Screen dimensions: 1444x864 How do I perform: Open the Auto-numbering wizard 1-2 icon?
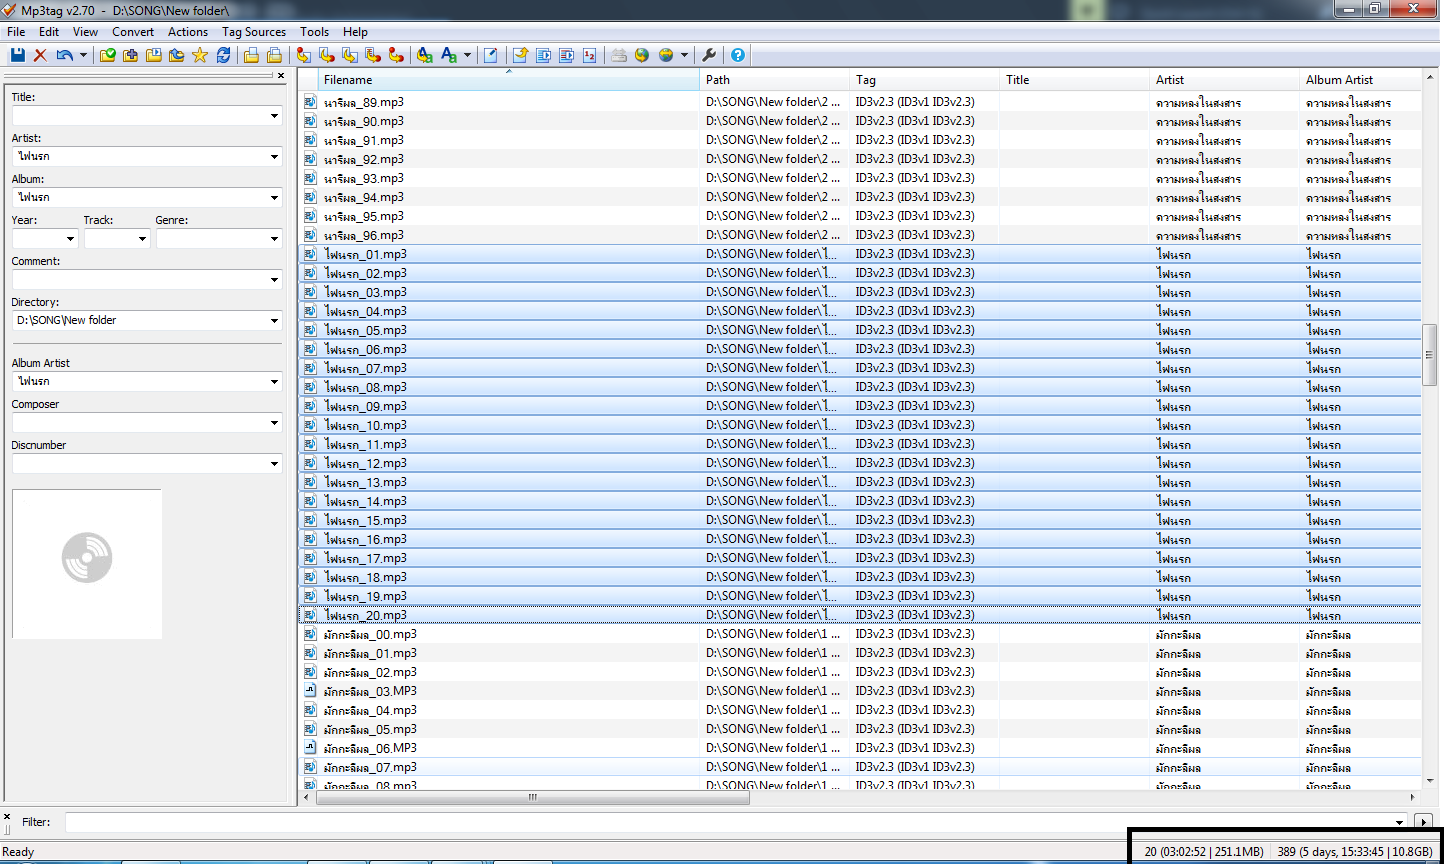[589, 55]
